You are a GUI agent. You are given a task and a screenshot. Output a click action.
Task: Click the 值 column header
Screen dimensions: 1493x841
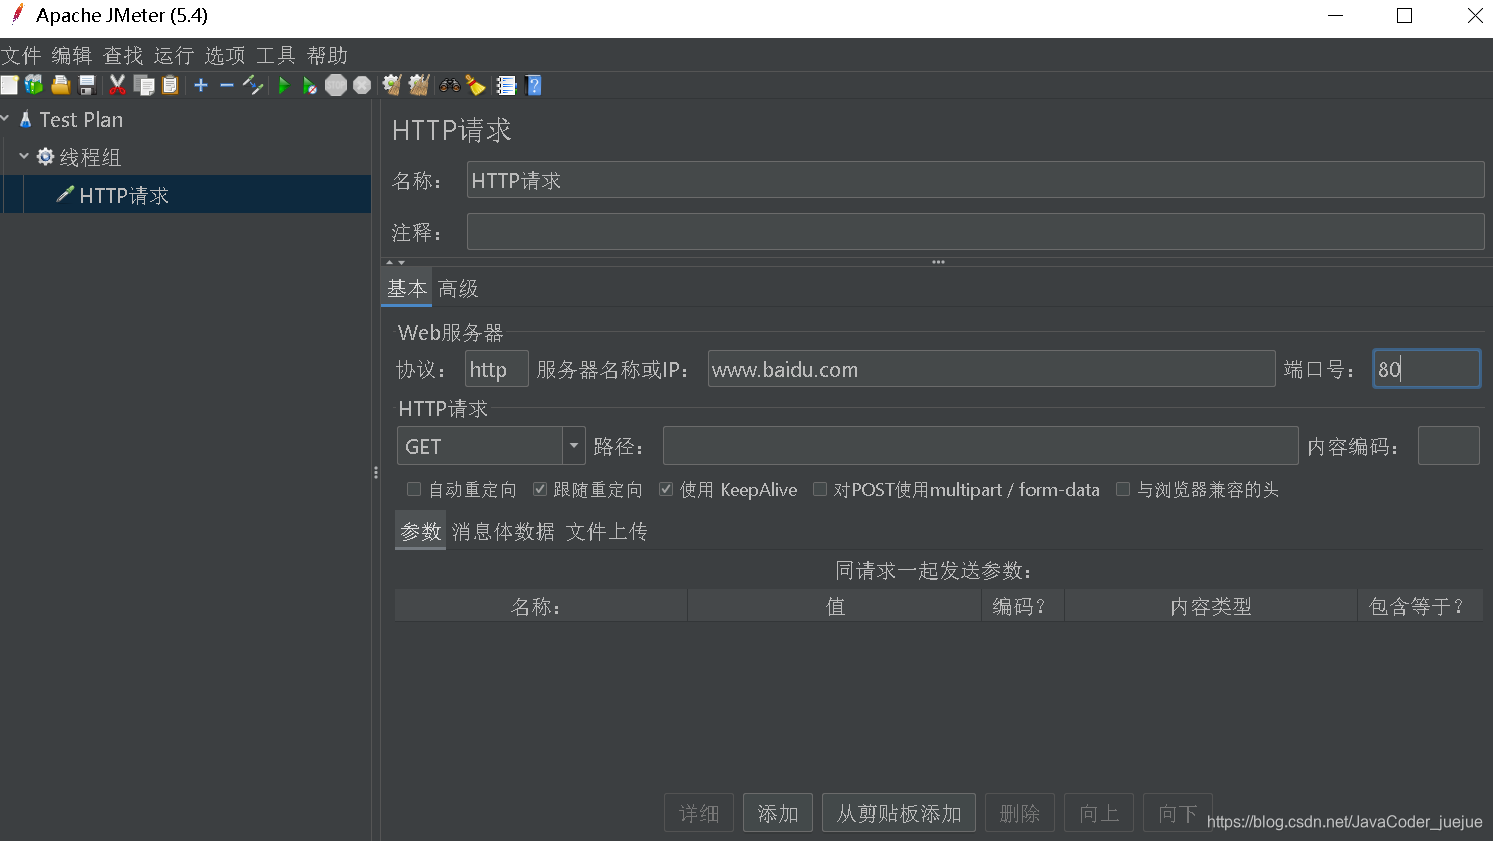point(835,606)
